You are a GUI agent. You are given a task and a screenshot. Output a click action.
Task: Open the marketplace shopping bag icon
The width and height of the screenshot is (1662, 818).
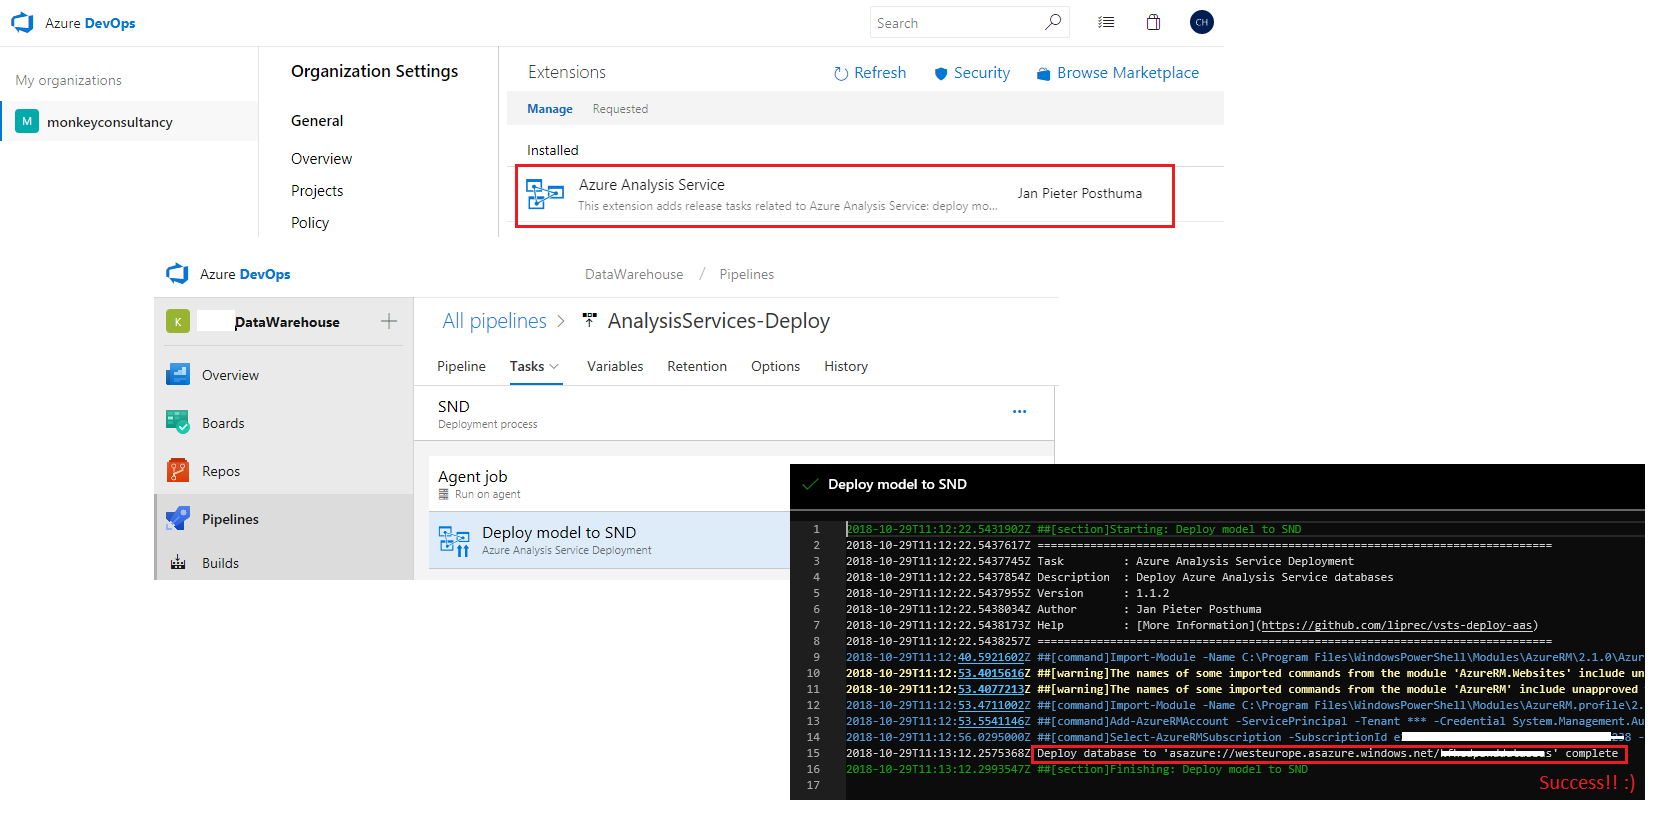[1153, 22]
